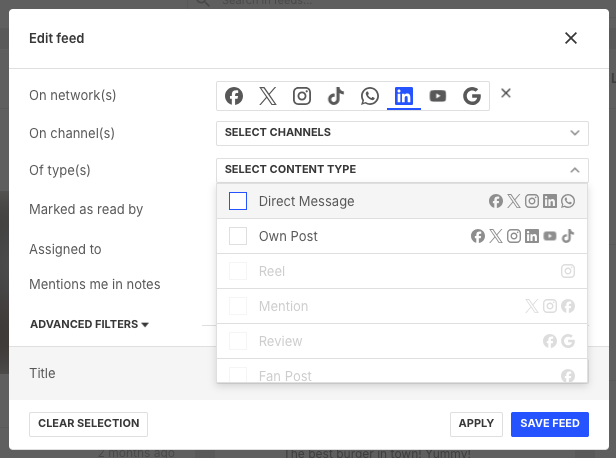Click the Instagram icon in Direct Message row

tap(532, 201)
